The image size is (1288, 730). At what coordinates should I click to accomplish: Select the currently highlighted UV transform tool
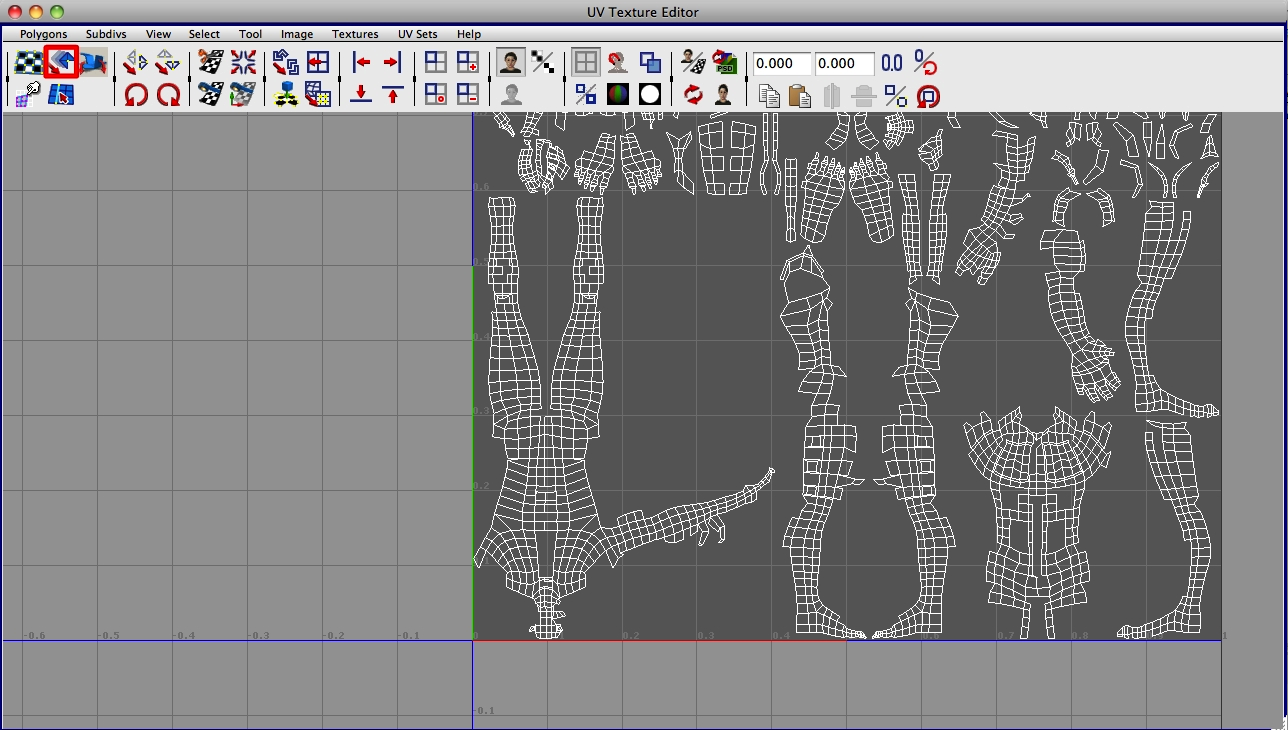60,62
